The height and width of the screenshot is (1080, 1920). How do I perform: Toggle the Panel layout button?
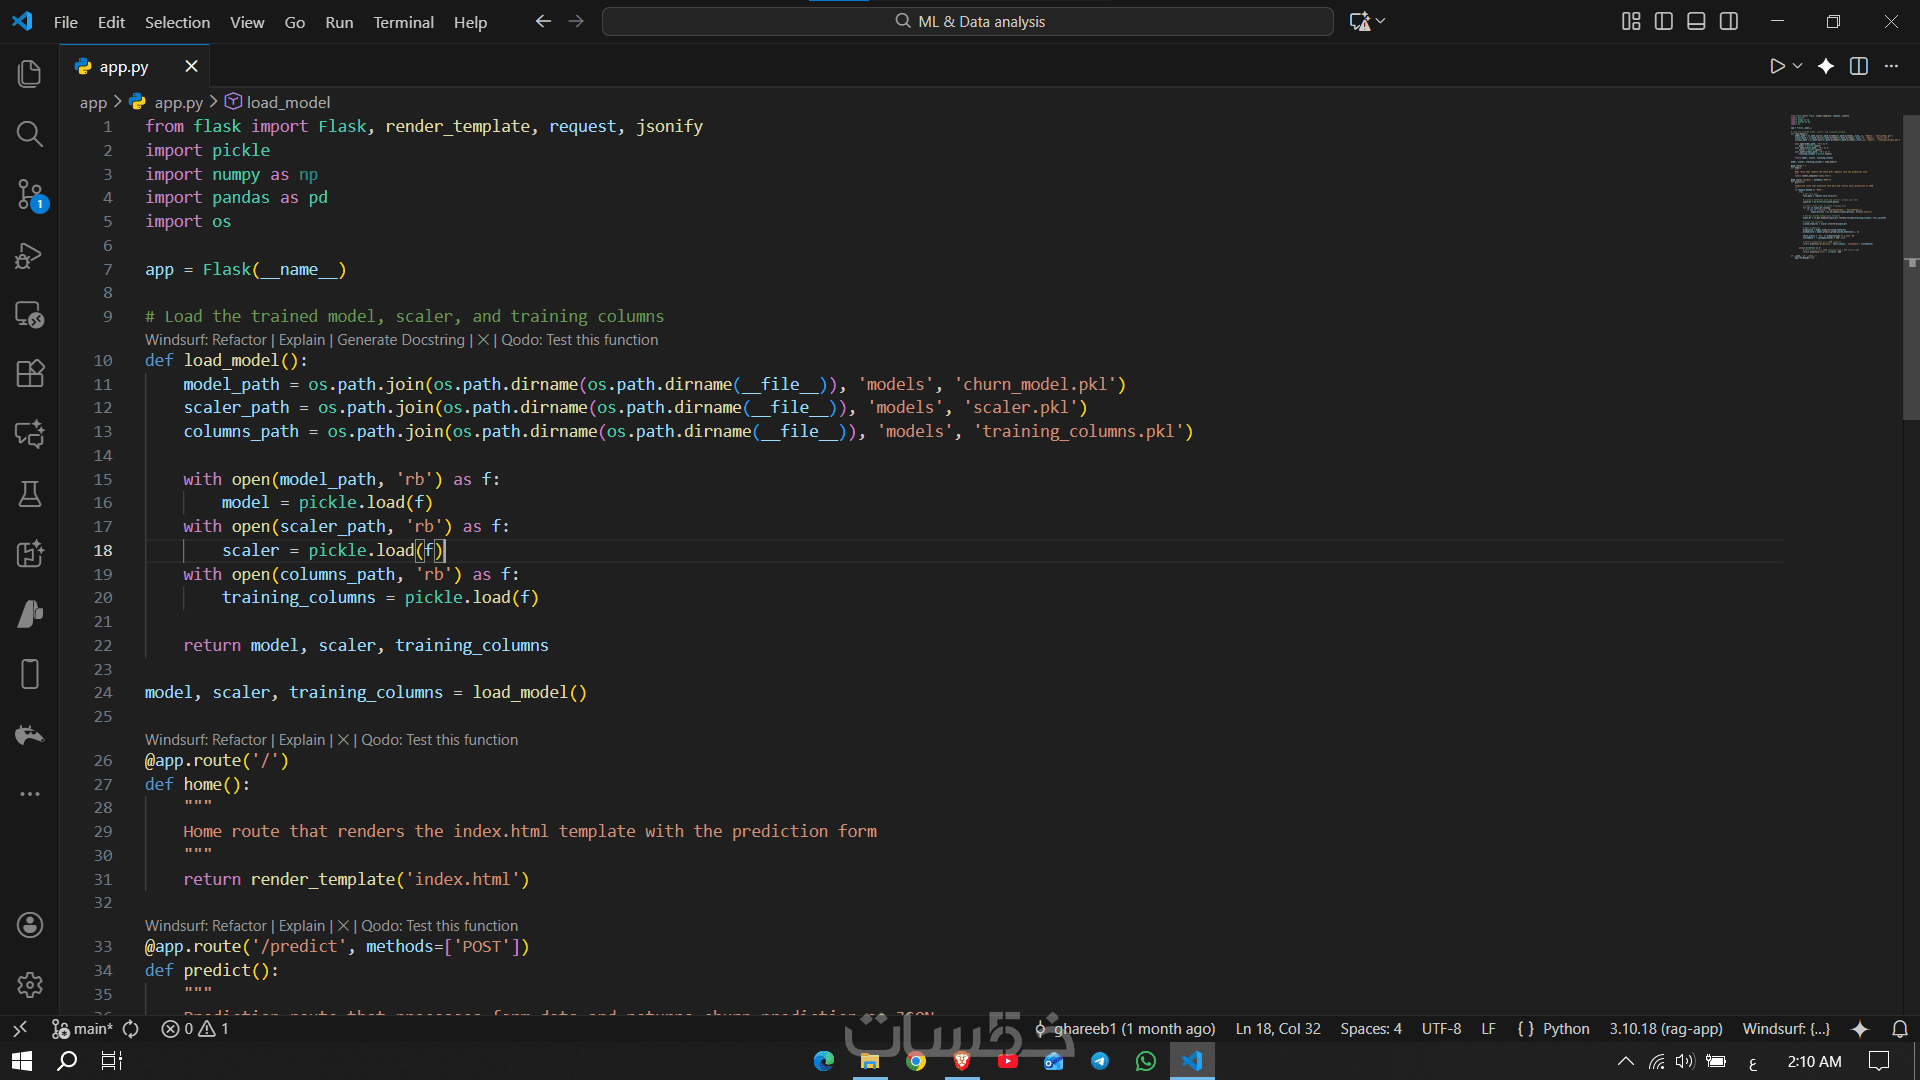pyautogui.click(x=1696, y=21)
